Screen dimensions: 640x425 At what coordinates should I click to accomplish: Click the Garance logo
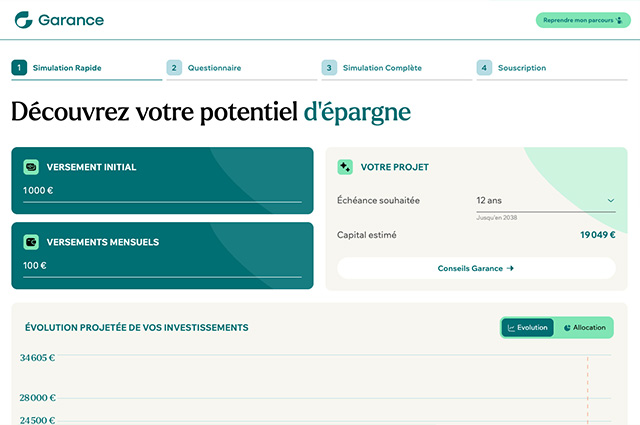pyautogui.click(x=59, y=20)
